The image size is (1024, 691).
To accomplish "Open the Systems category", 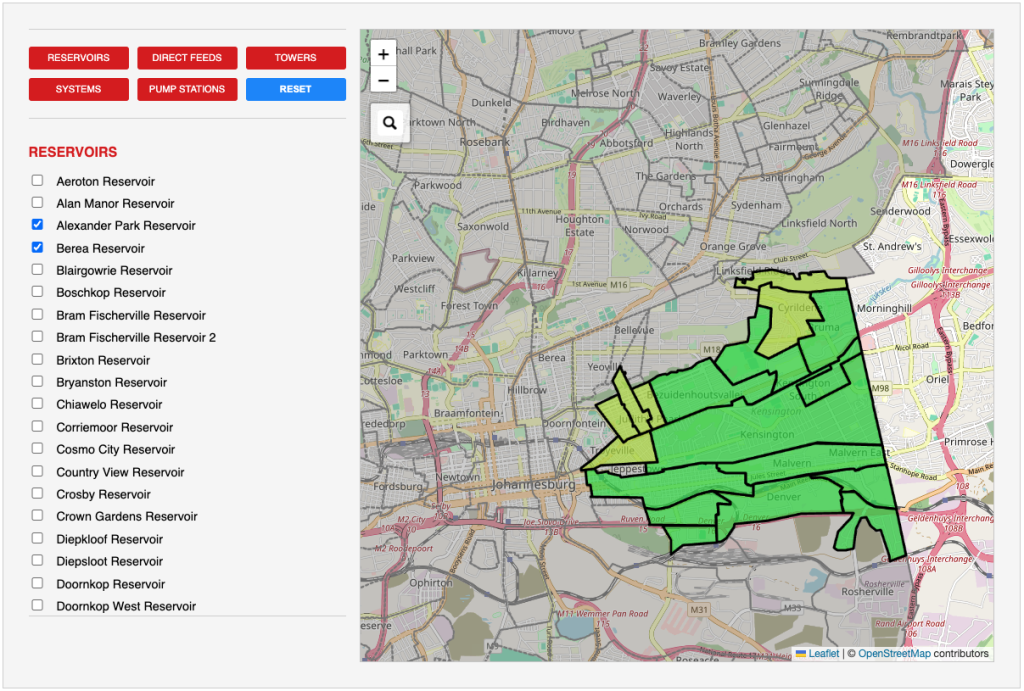I will point(78,89).
